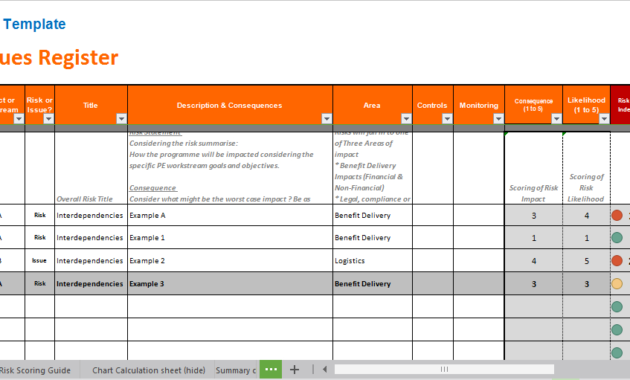This screenshot has height=380, width=630.
Task: Switch to Summary sheet tab
Action: pyautogui.click(x=236, y=370)
